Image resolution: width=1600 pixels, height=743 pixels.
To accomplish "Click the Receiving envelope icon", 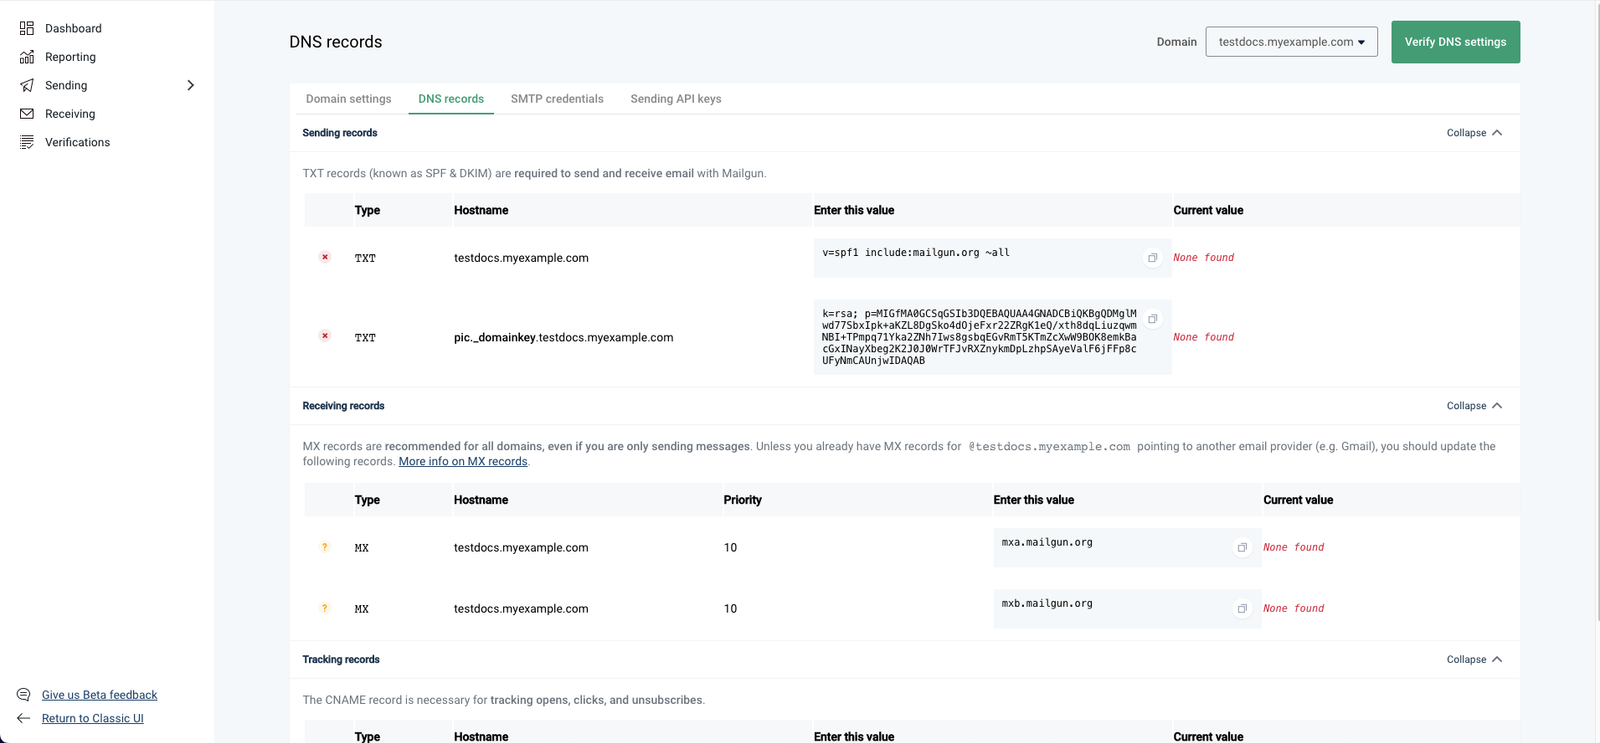I will (27, 114).
